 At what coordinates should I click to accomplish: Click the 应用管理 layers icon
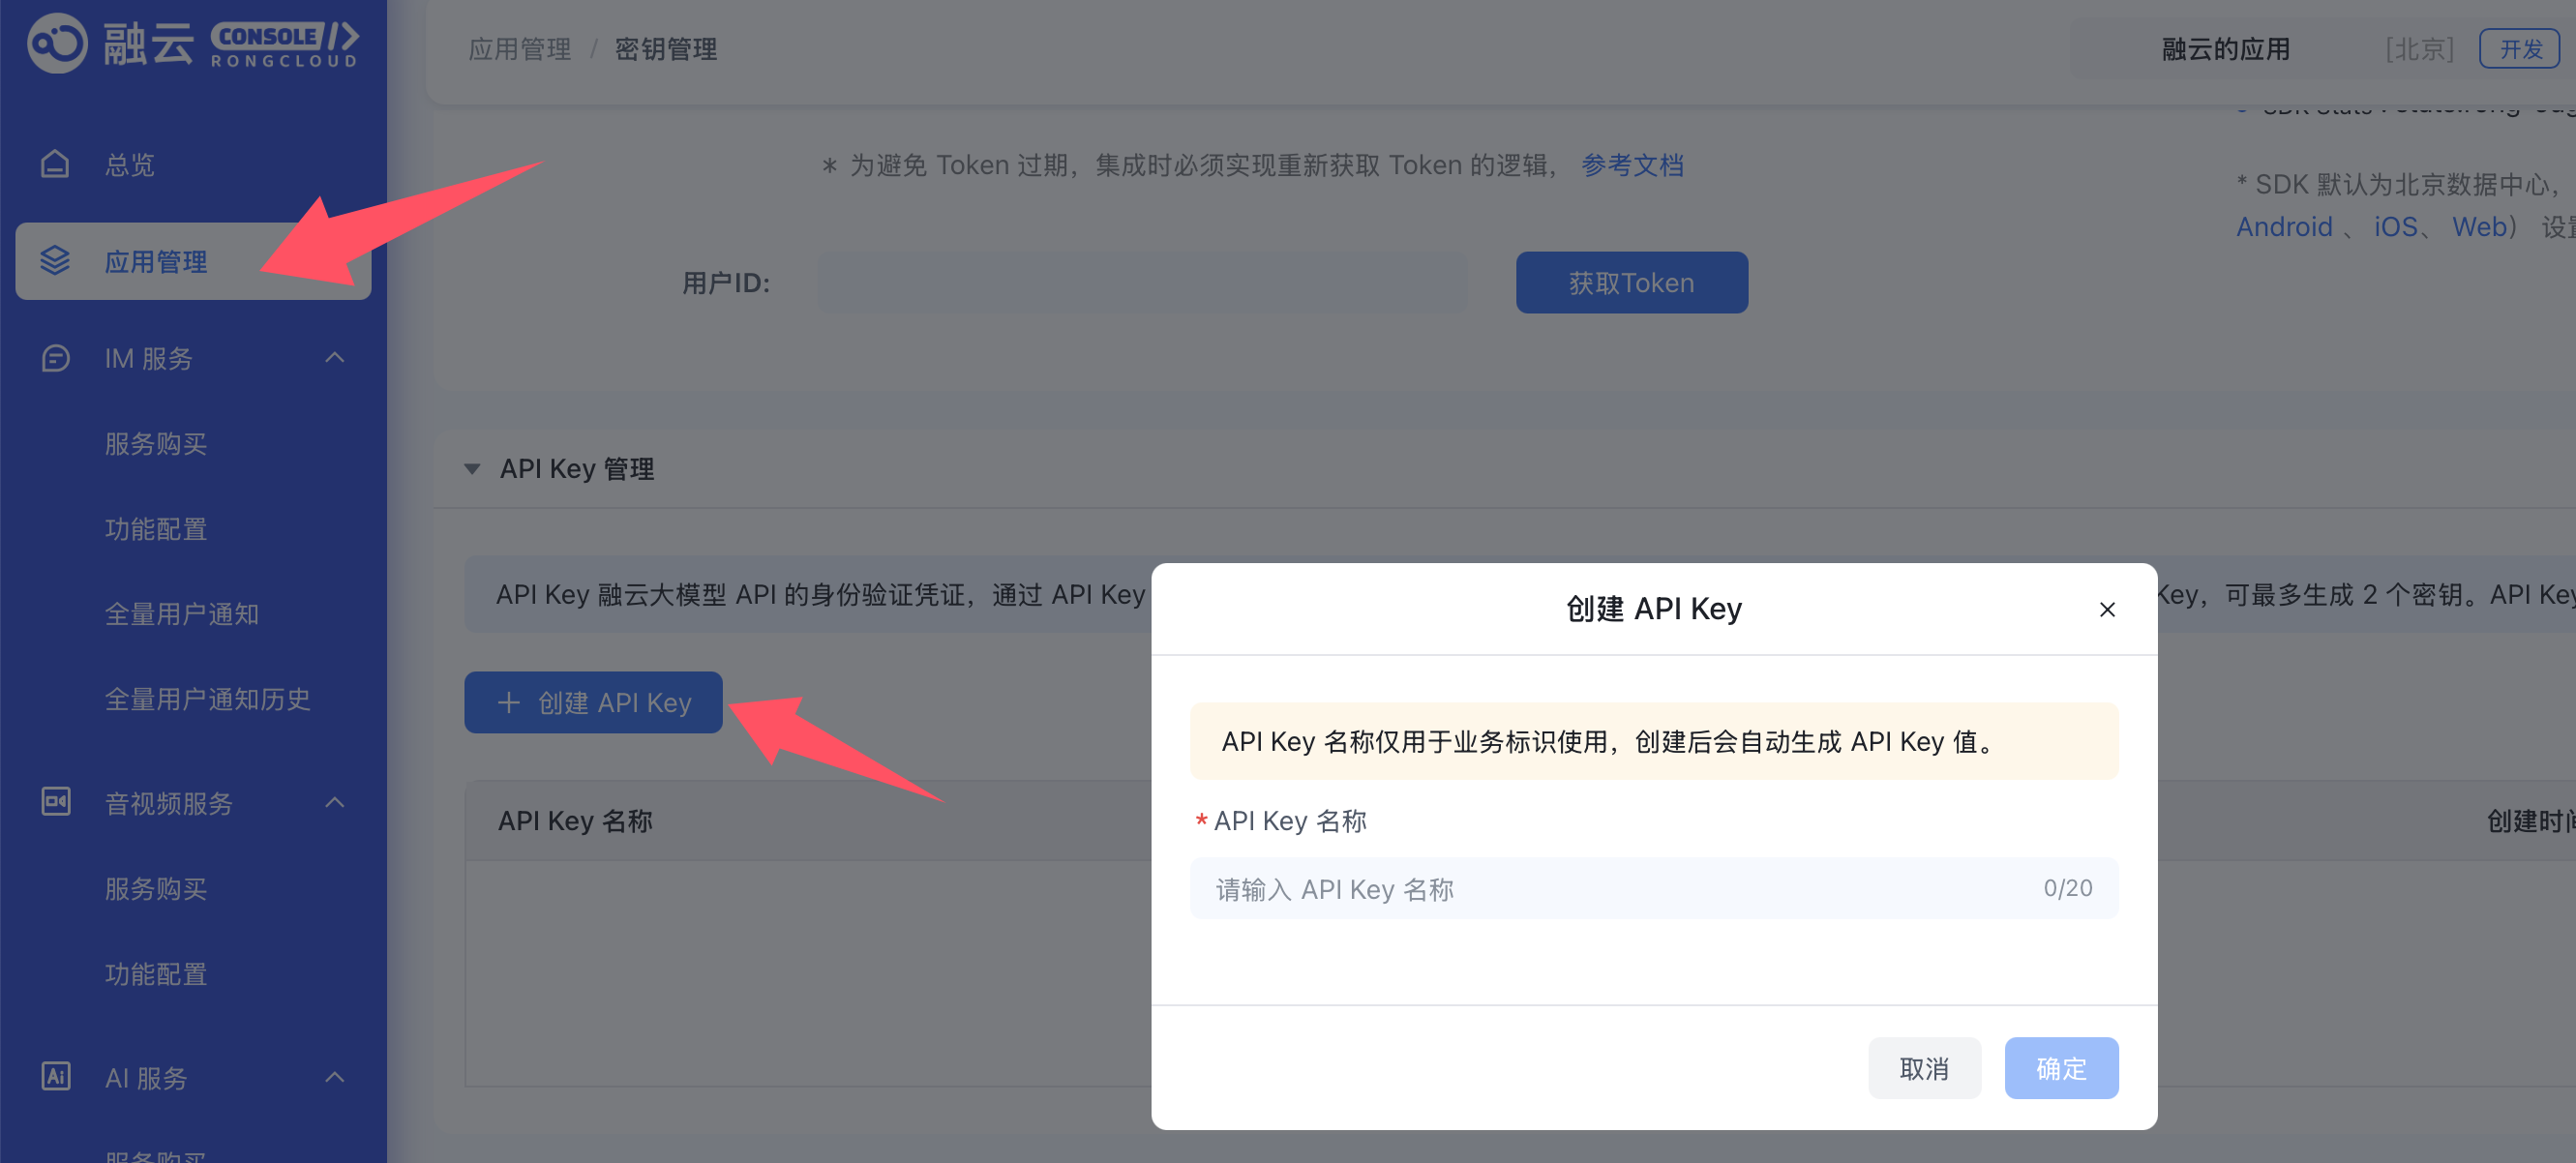point(55,261)
